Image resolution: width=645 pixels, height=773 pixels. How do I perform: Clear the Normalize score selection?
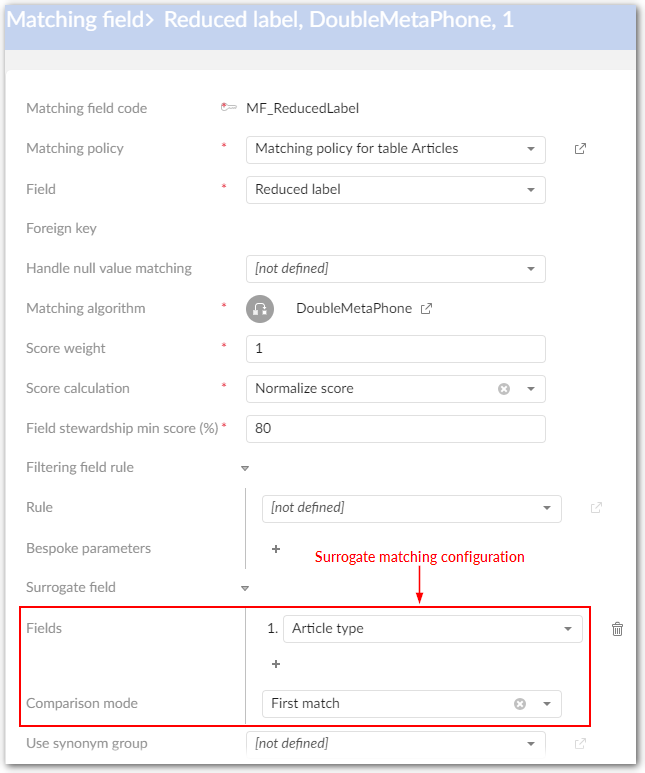pyautogui.click(x=504, y=389)
